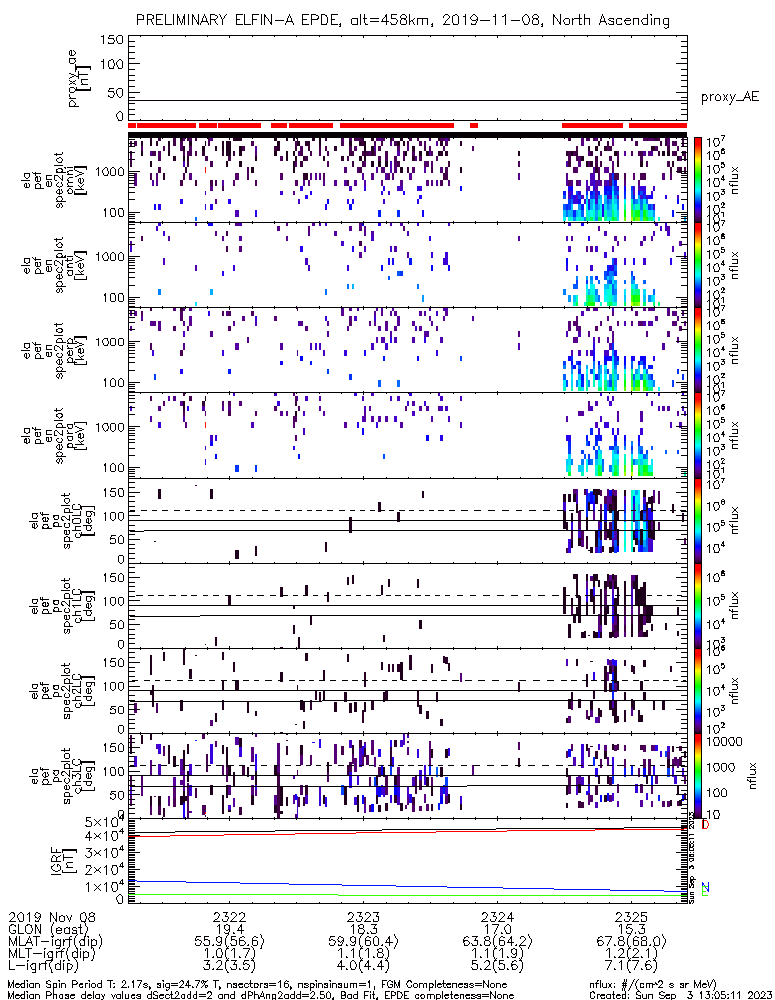Click the topmost nflux color bar
Viewport: 775px width, 1000px height.
point(698,180)
